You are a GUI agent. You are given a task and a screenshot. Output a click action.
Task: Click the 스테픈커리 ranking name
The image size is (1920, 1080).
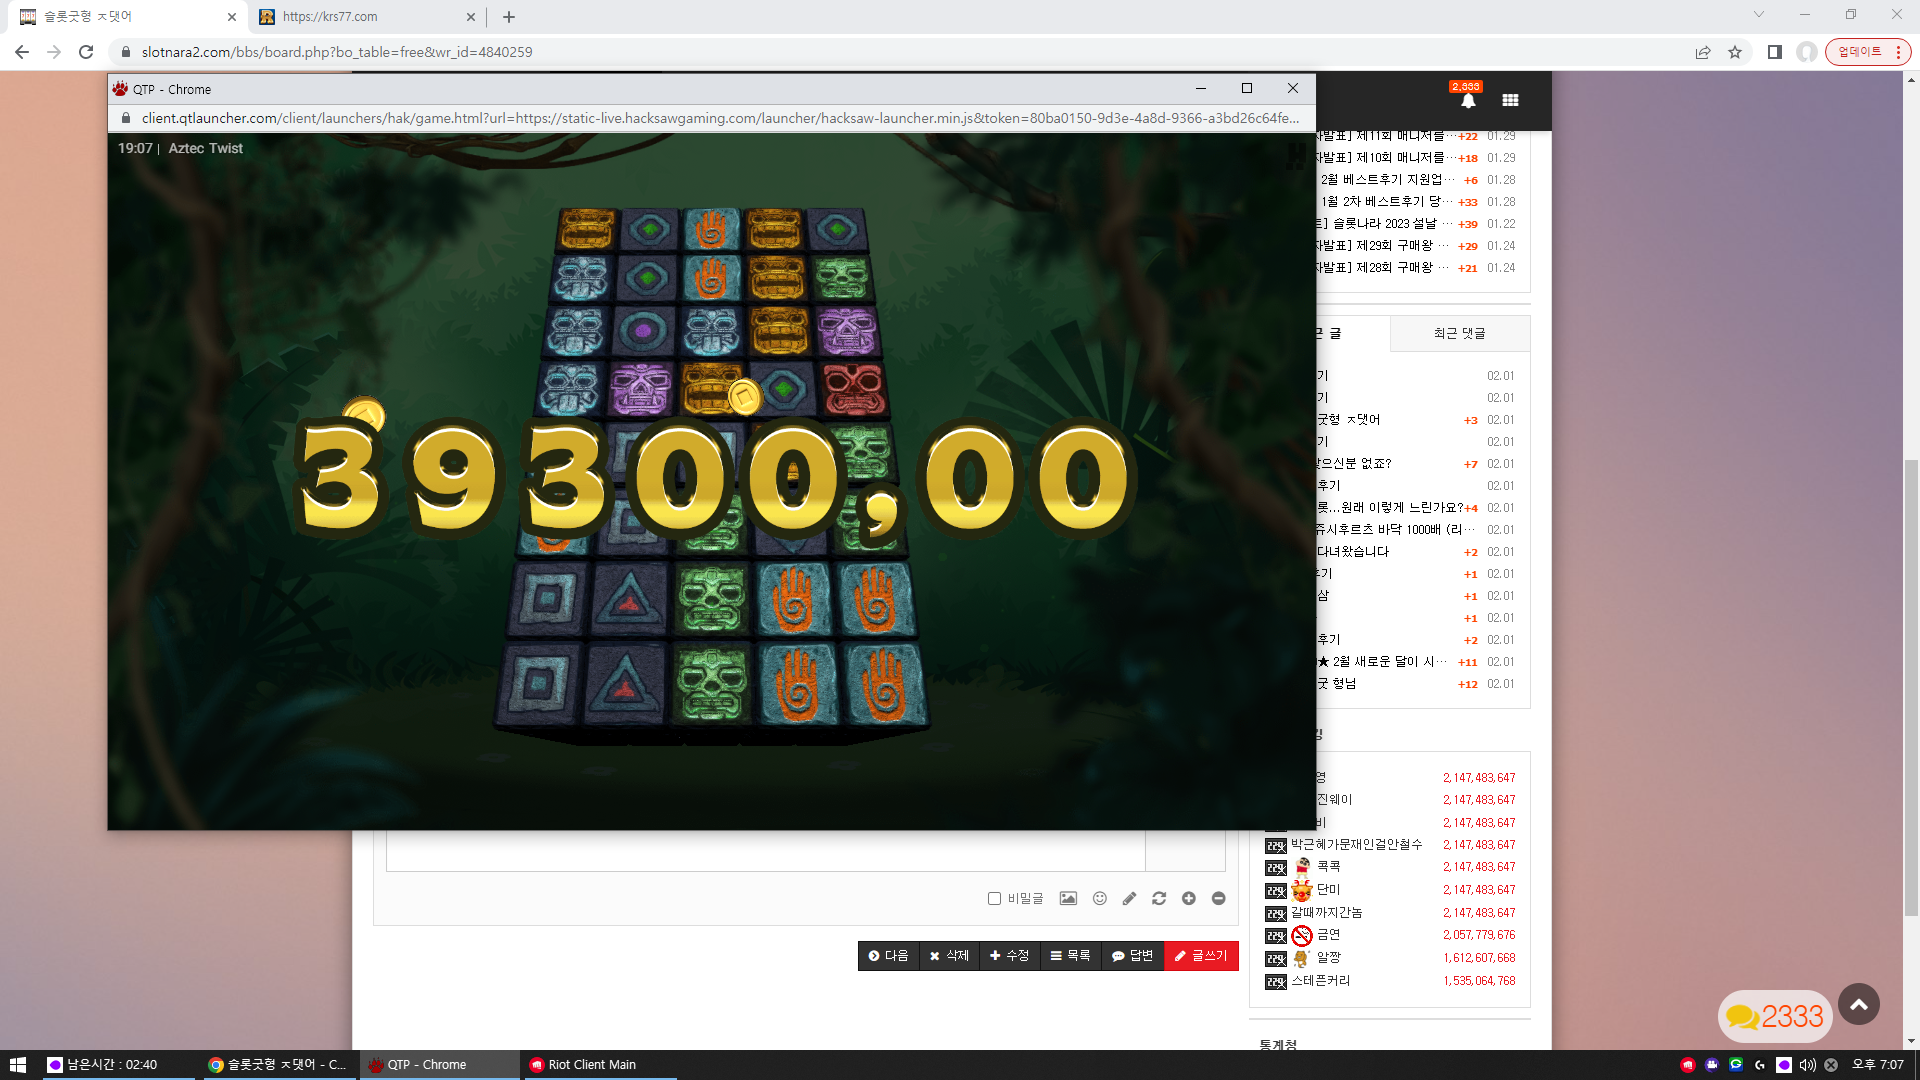(1320, 981)
